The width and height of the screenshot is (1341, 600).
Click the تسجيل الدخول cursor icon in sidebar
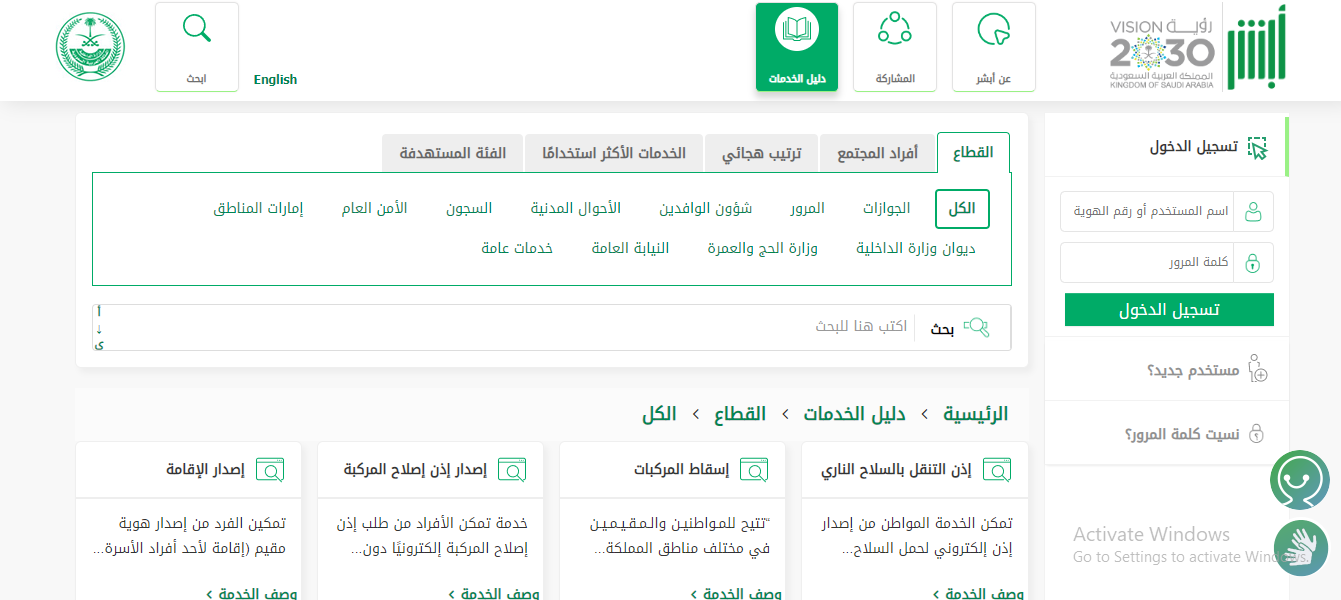click(x=1258, y=148)
